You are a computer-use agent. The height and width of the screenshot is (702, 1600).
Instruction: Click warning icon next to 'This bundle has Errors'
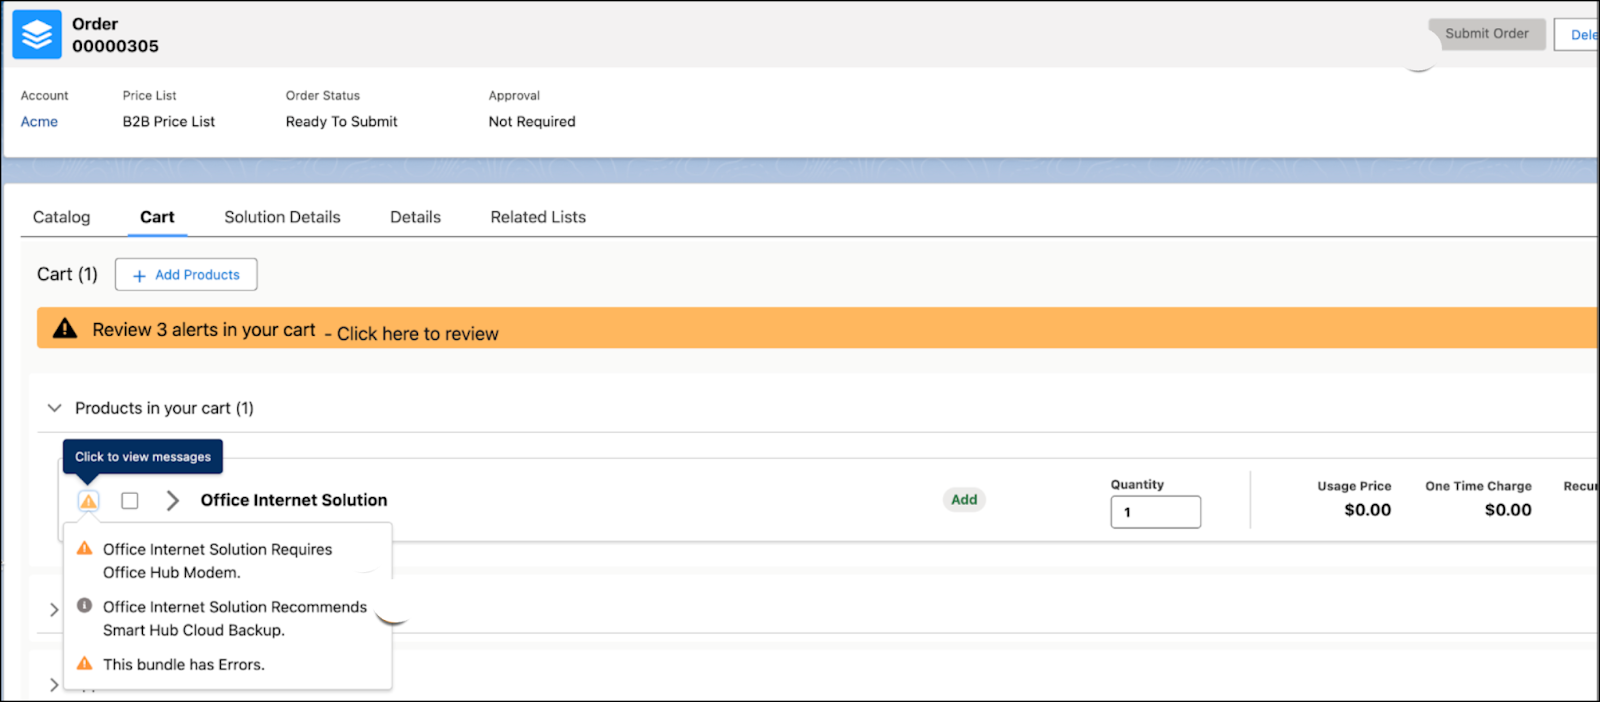click(85, 664)
